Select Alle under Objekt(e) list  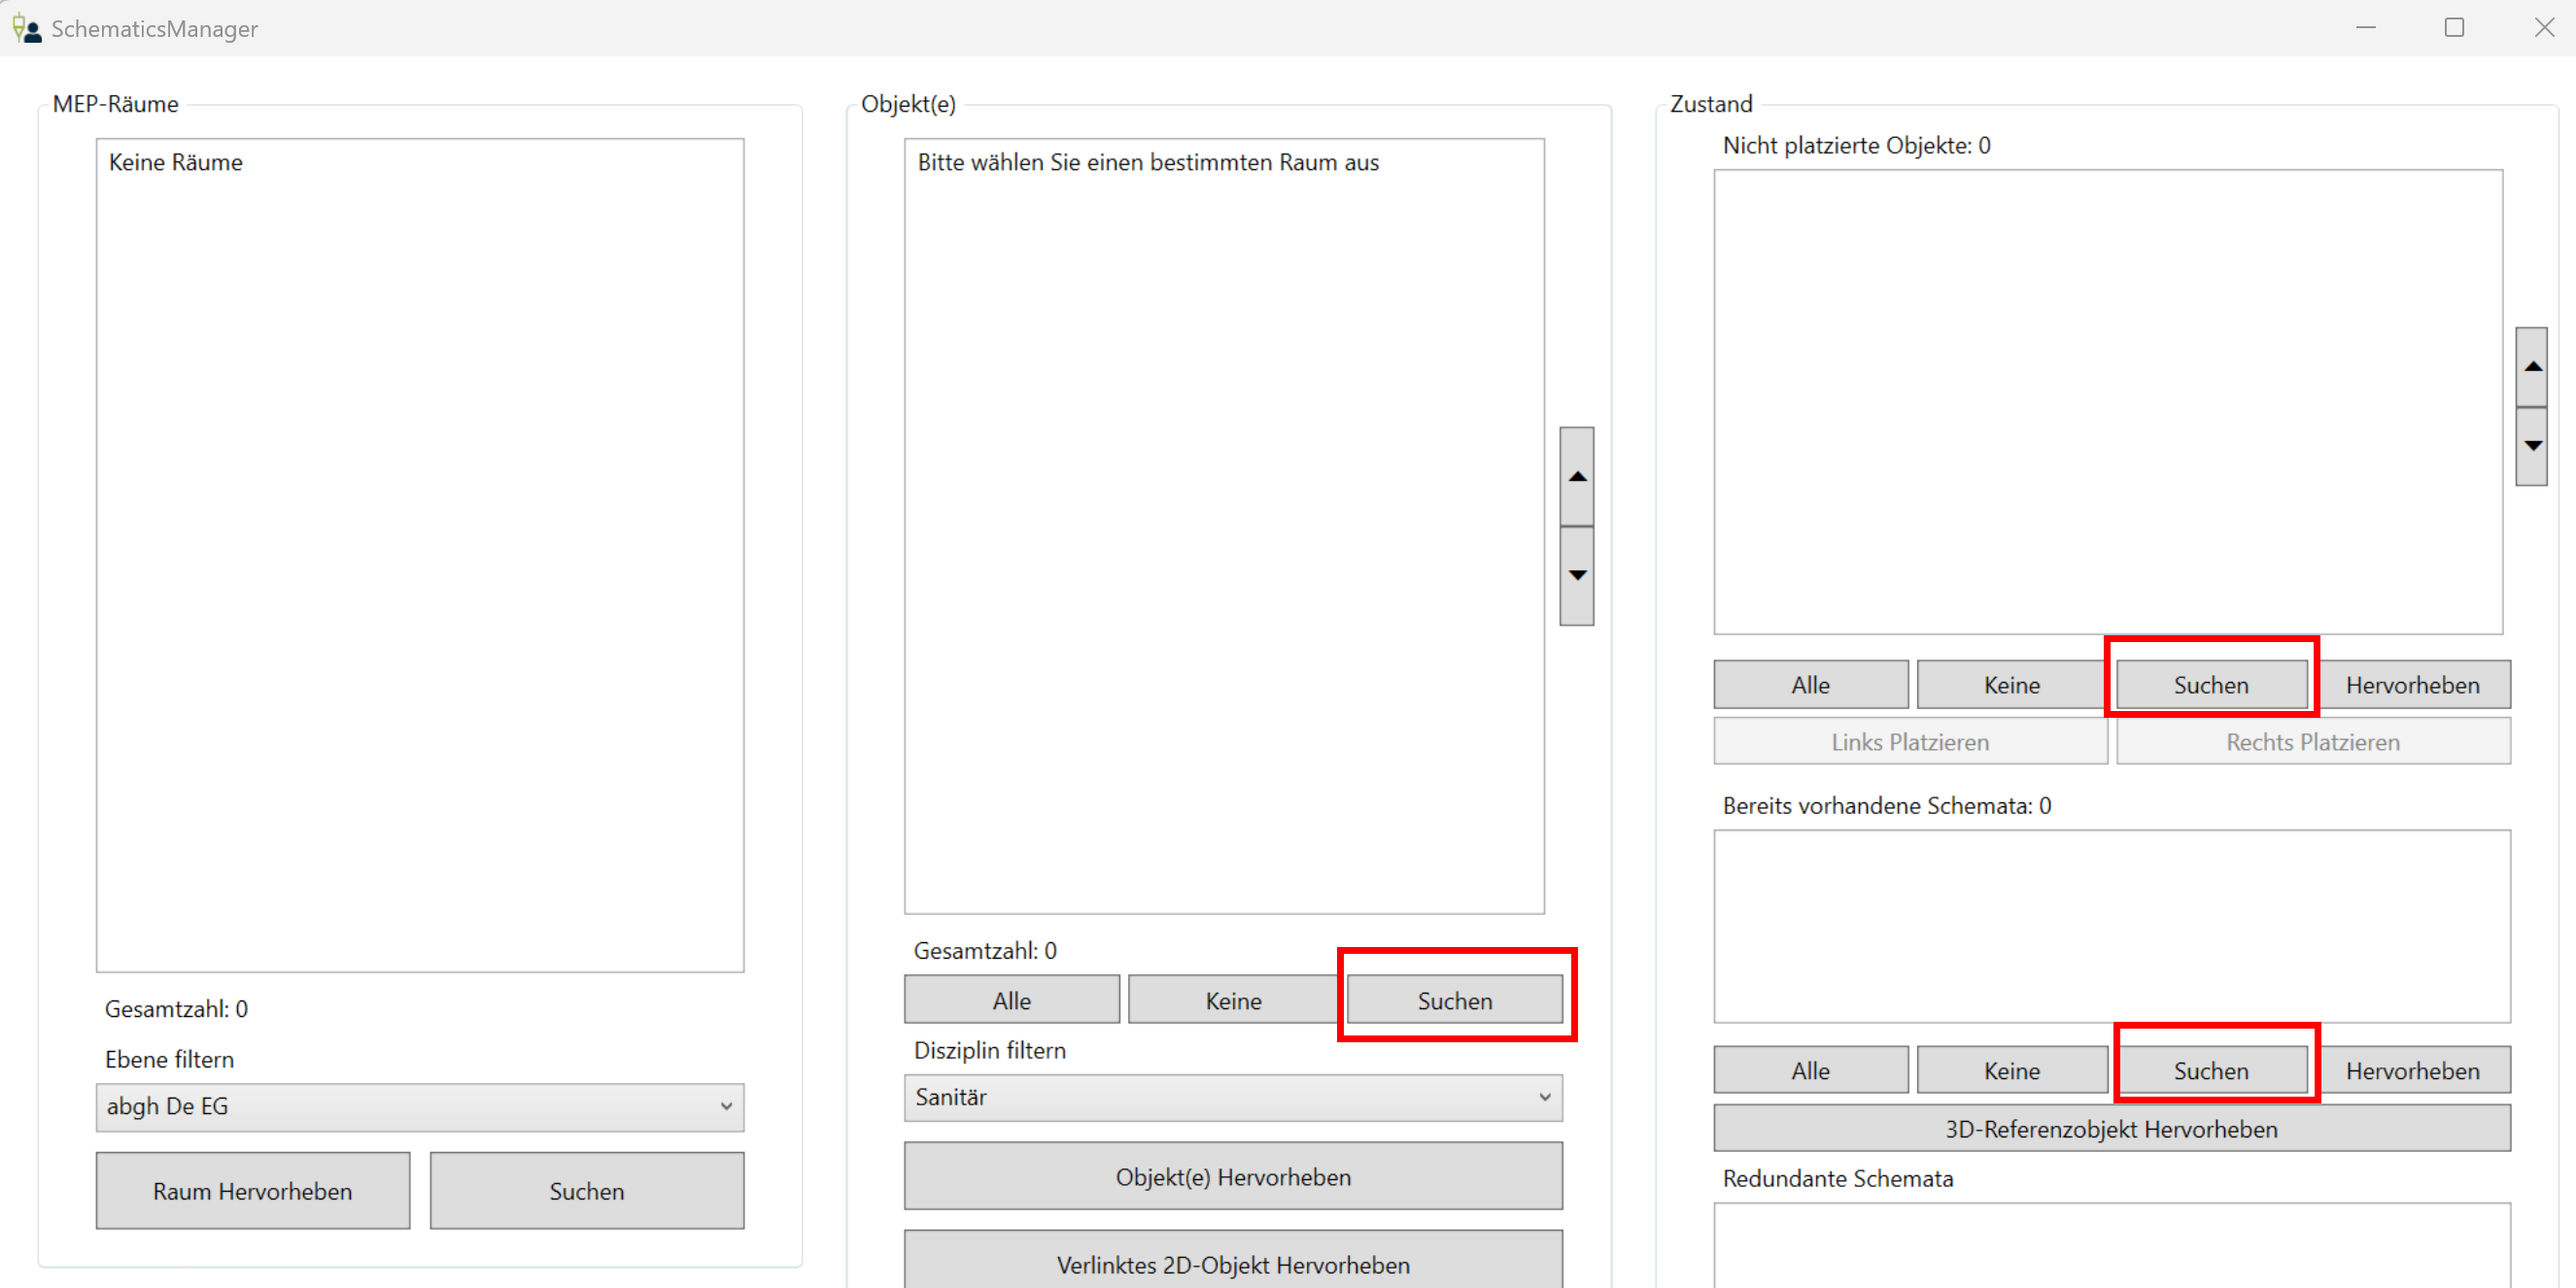coord(1011,1000)
